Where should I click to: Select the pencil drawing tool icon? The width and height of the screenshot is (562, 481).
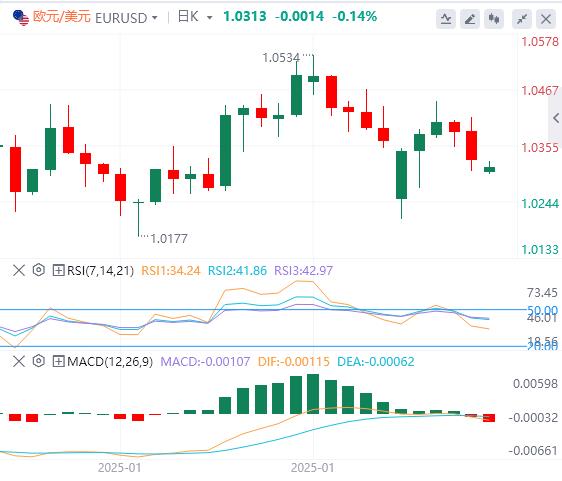tap(470, 19)
